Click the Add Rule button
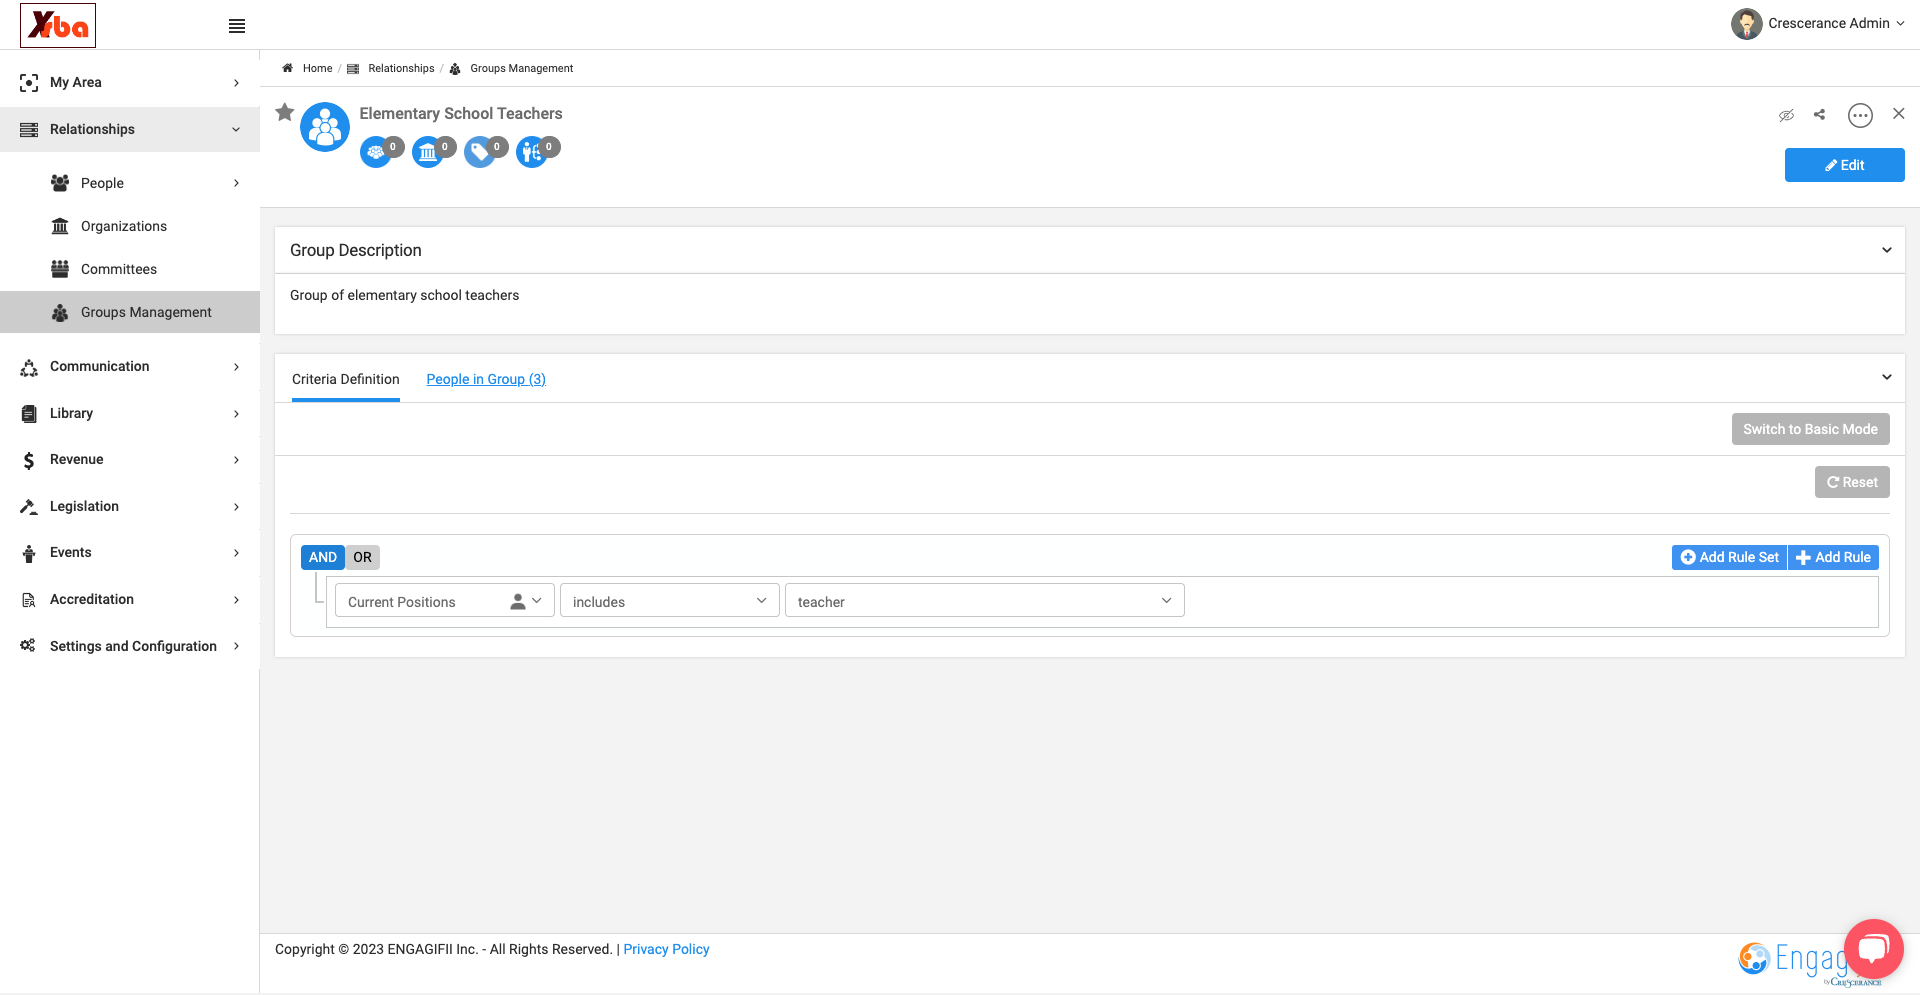This screenshot has height=995, width=1920. point(1833,557)
